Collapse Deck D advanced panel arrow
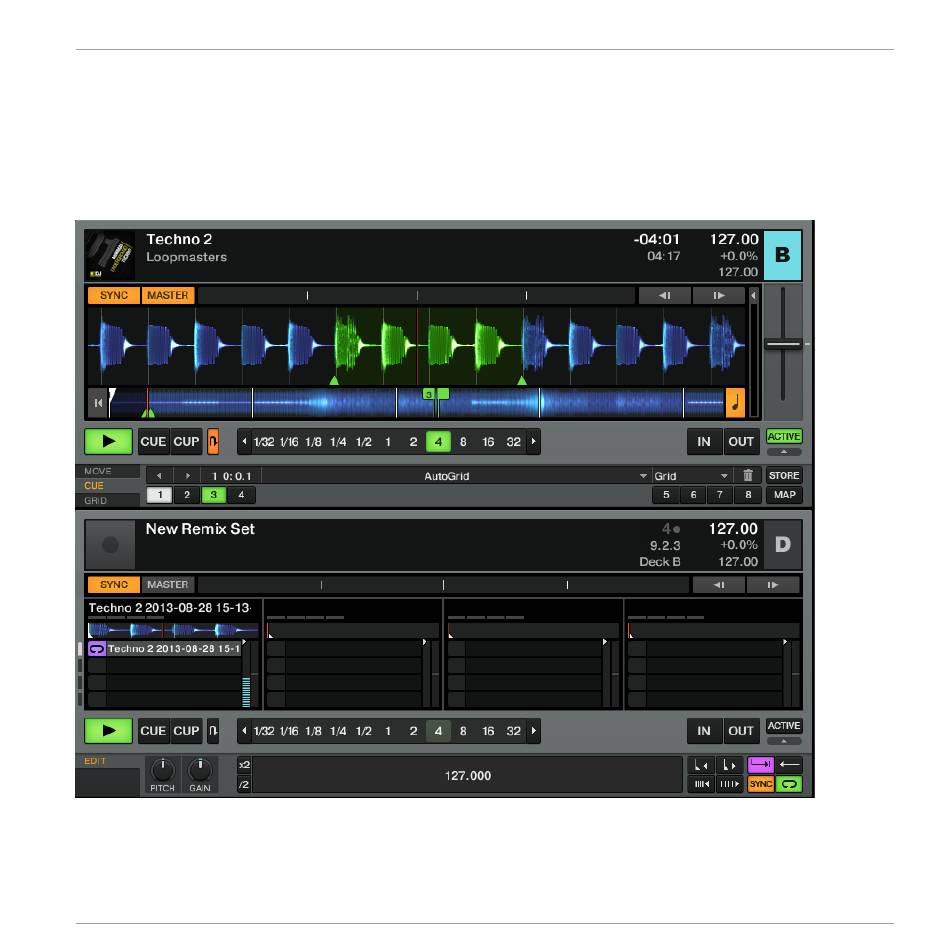Viewport: 950px width, 951px height. [784, 741]
